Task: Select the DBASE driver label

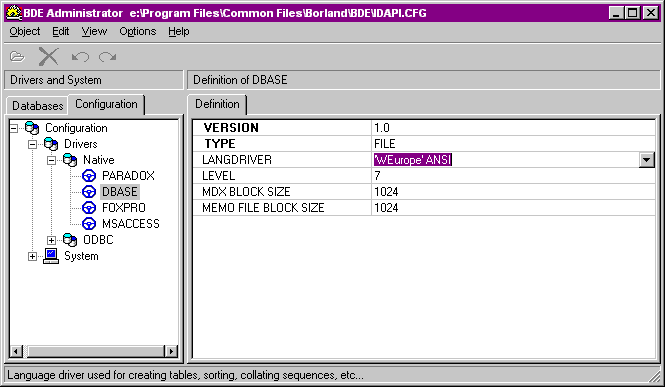Action: point(120,192)
